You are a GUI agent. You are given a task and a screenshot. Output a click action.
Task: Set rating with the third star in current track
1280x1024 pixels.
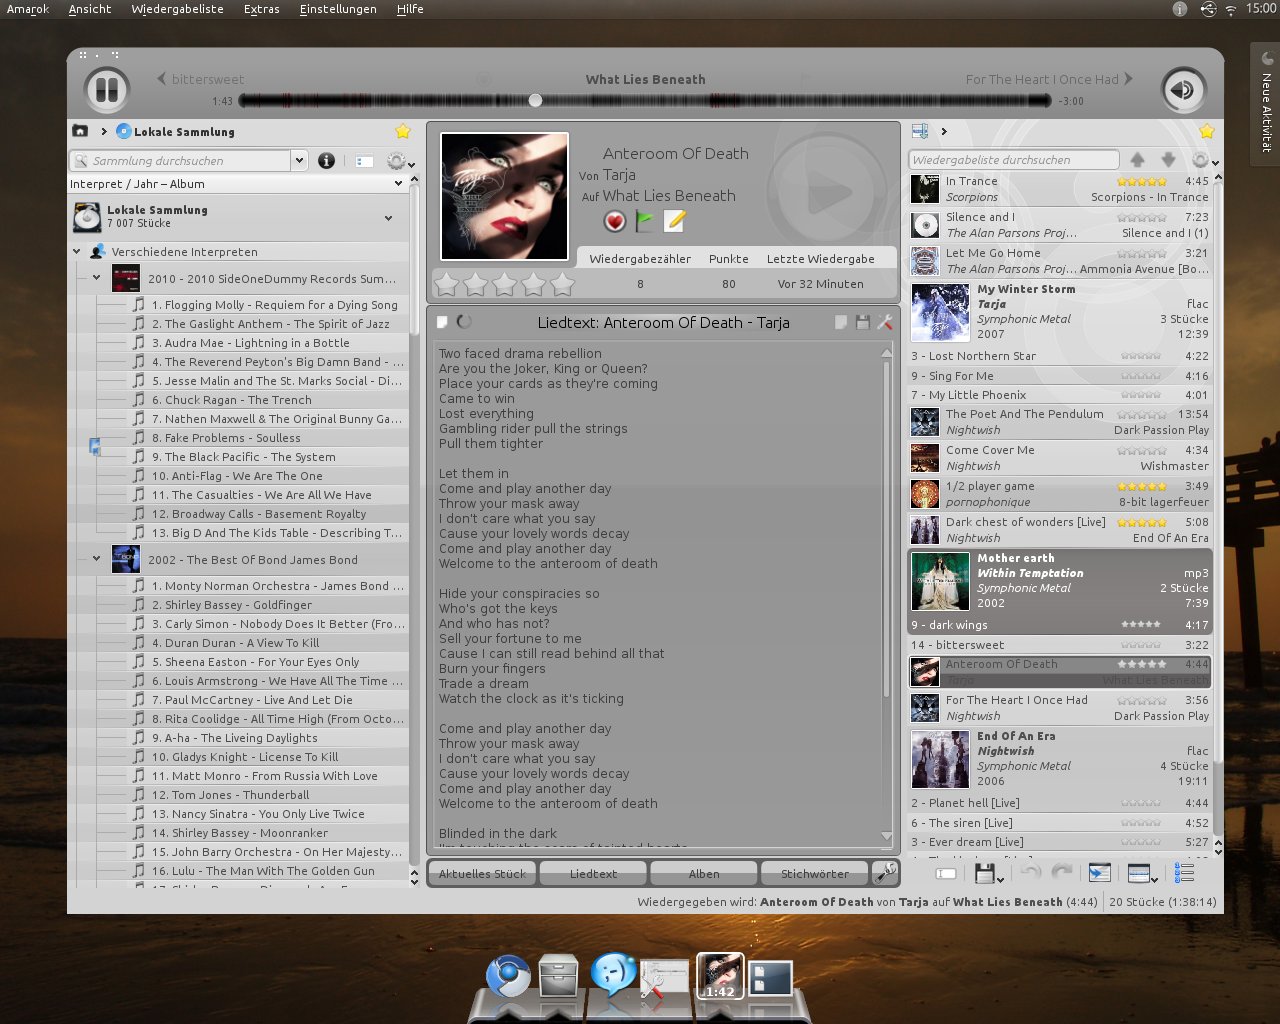coord(505,285)
